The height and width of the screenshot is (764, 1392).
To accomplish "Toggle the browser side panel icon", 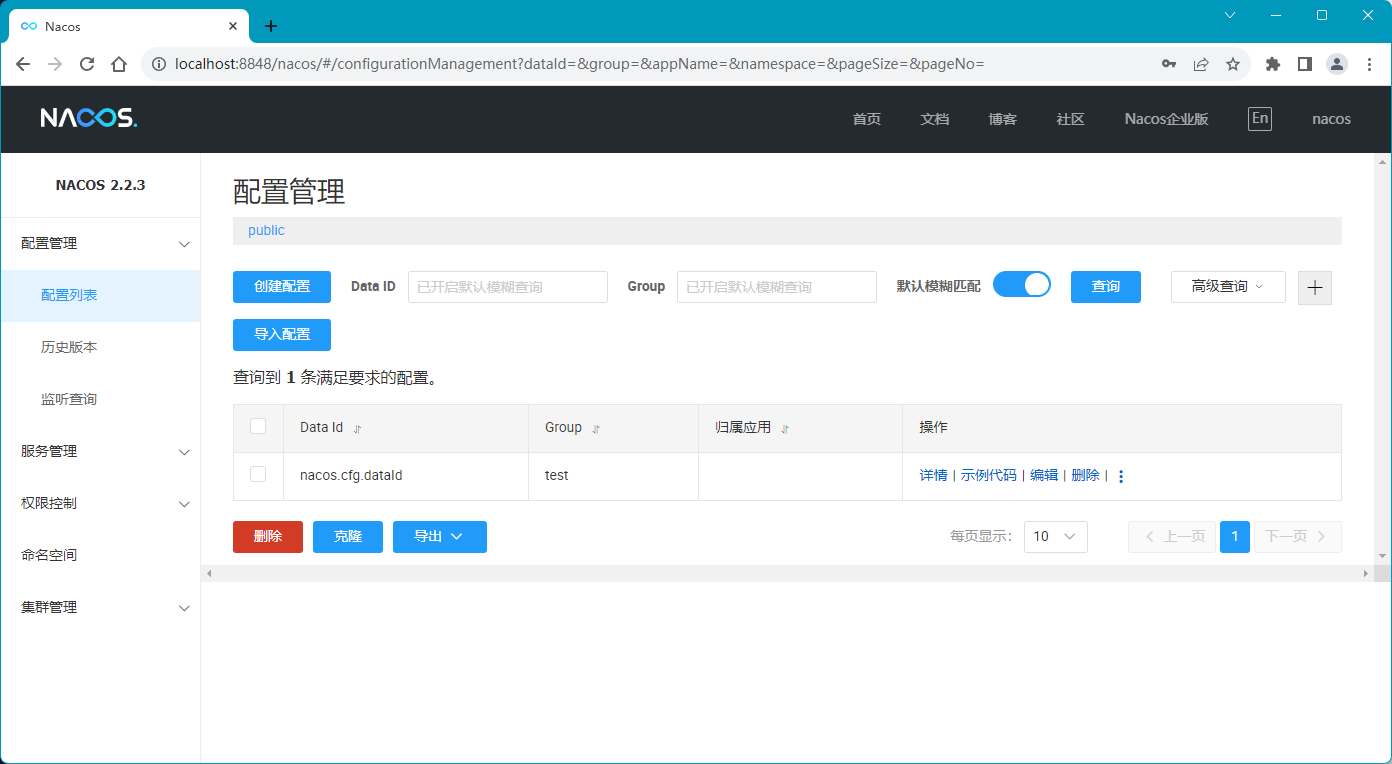I will pyautogui.click(x=1304, y=64).
